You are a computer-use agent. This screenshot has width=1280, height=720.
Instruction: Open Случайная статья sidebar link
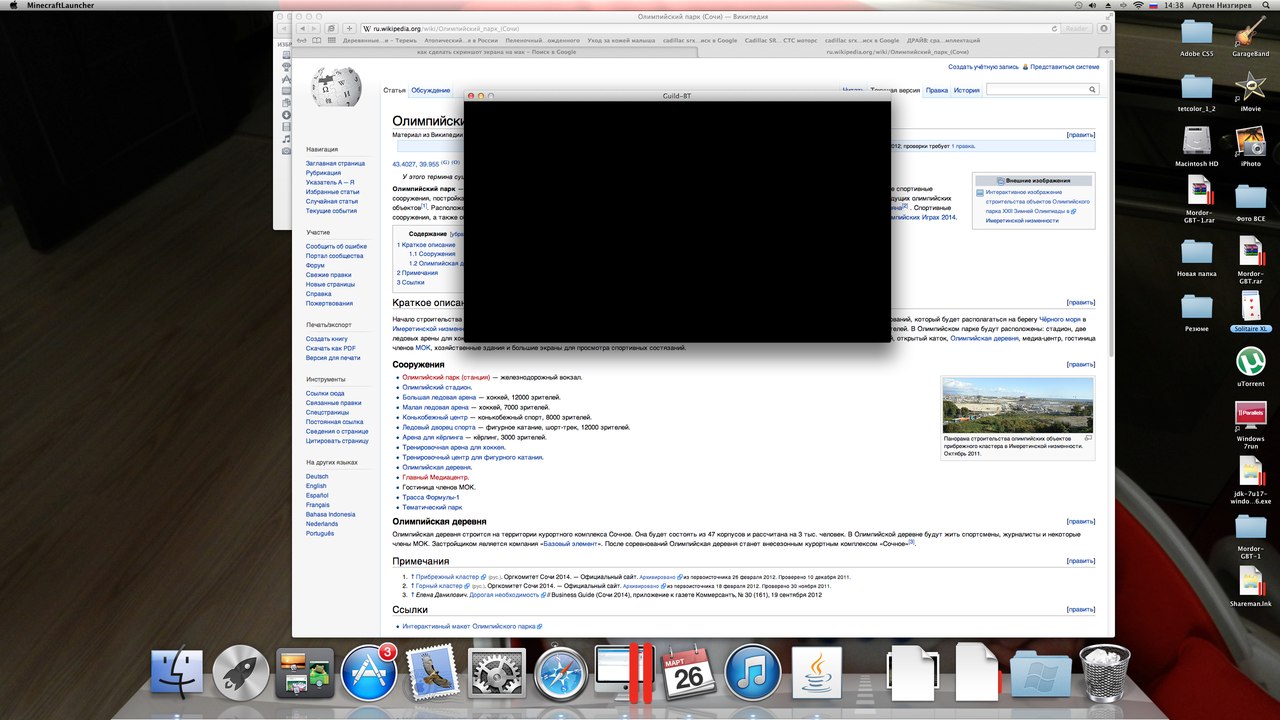tap(332, 201)
